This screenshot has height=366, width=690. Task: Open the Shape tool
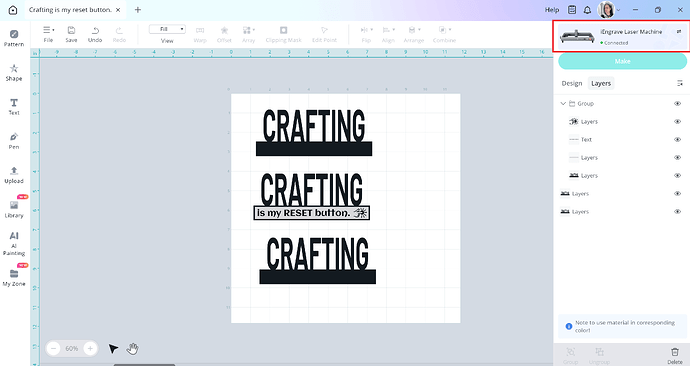coord(14,72)
